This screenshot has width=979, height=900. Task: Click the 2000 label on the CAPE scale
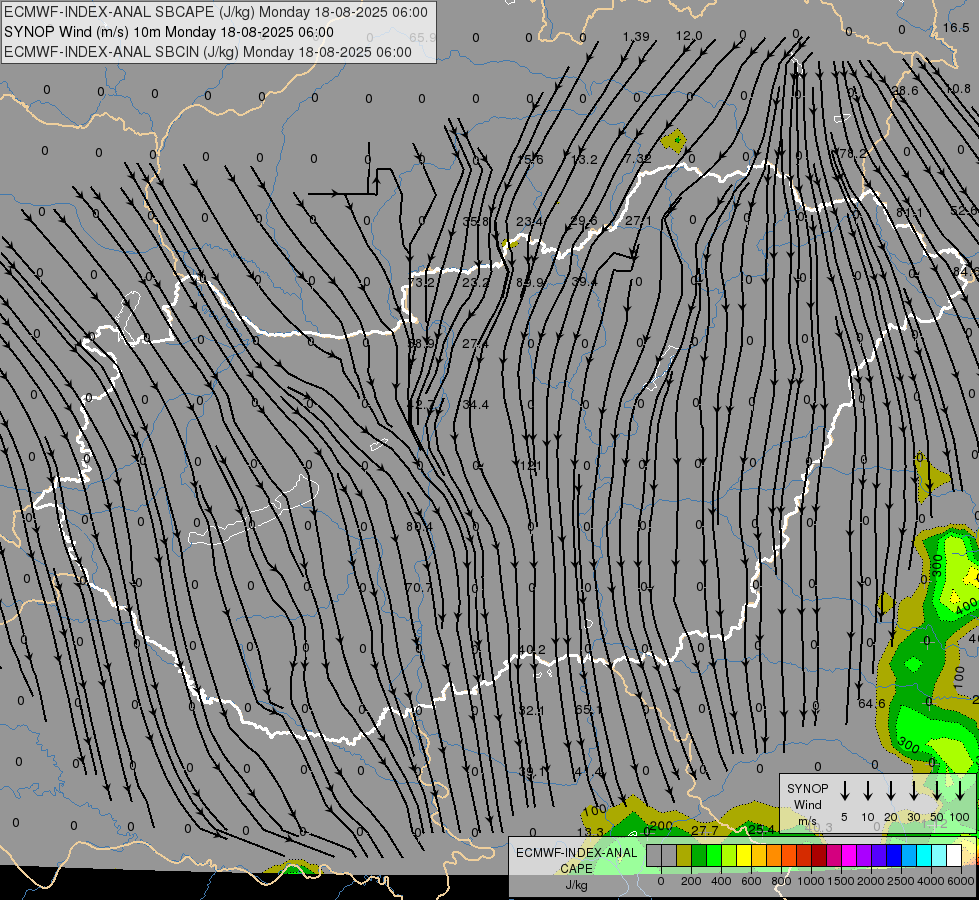coord(870,881)
